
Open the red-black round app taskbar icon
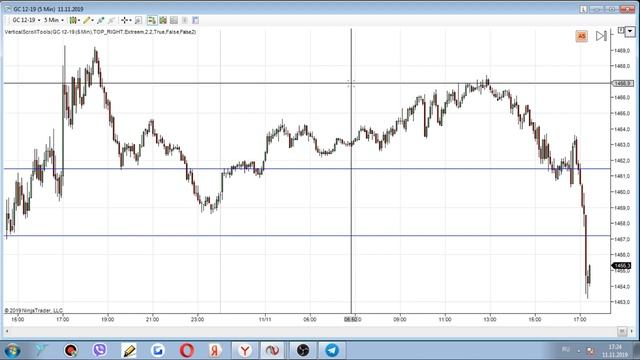[71, 350]
